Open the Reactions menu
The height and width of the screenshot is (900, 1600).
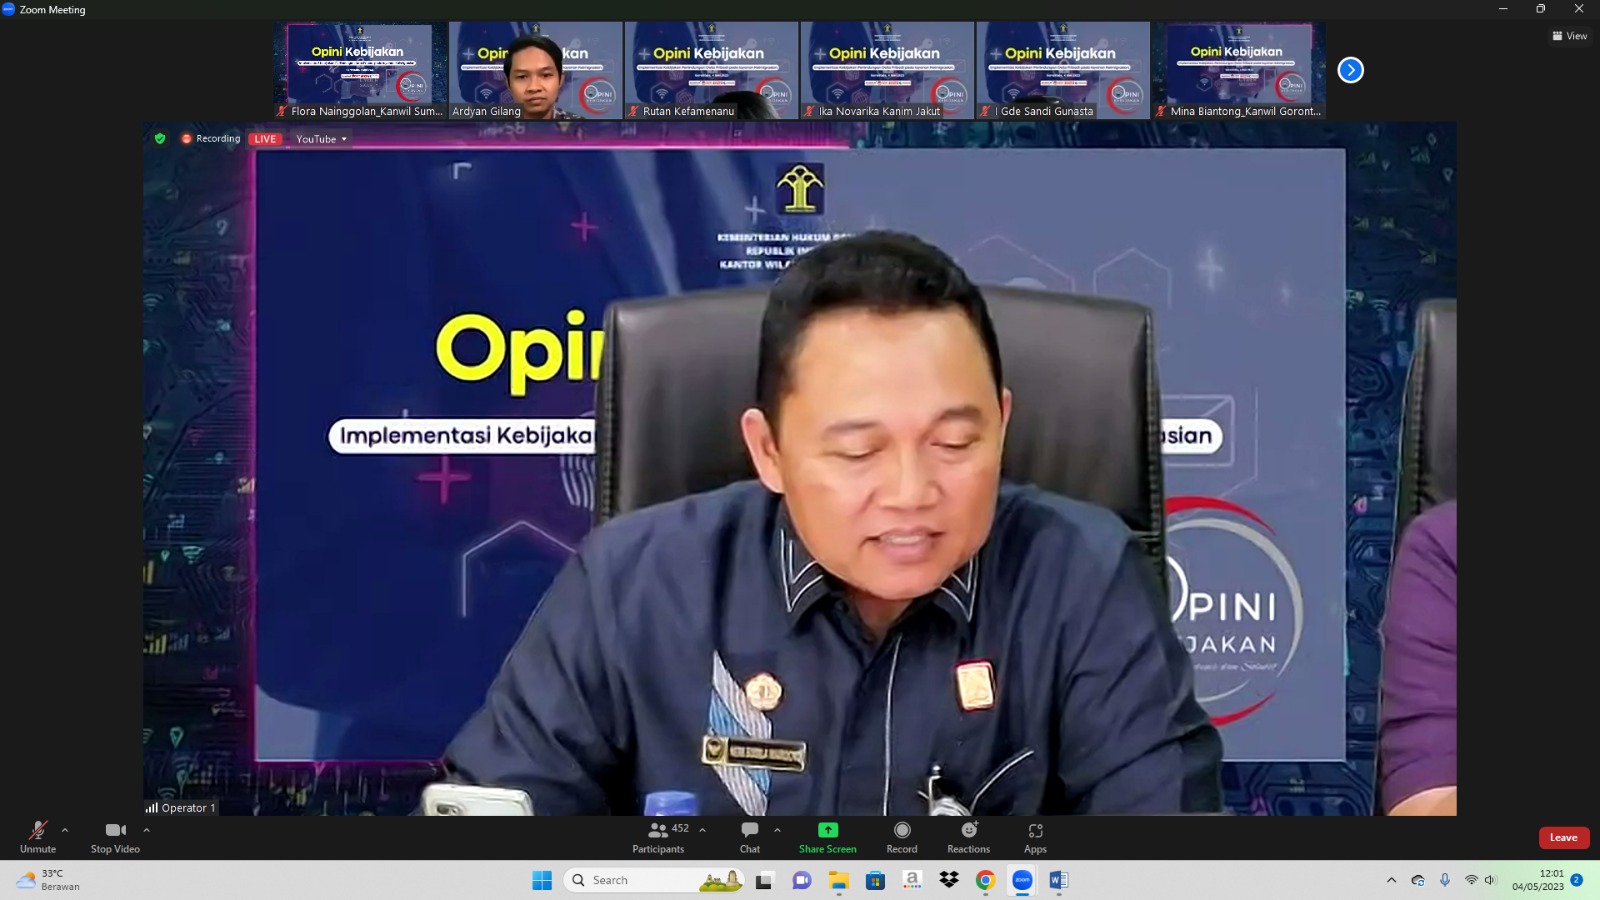(x=968, y=836)
